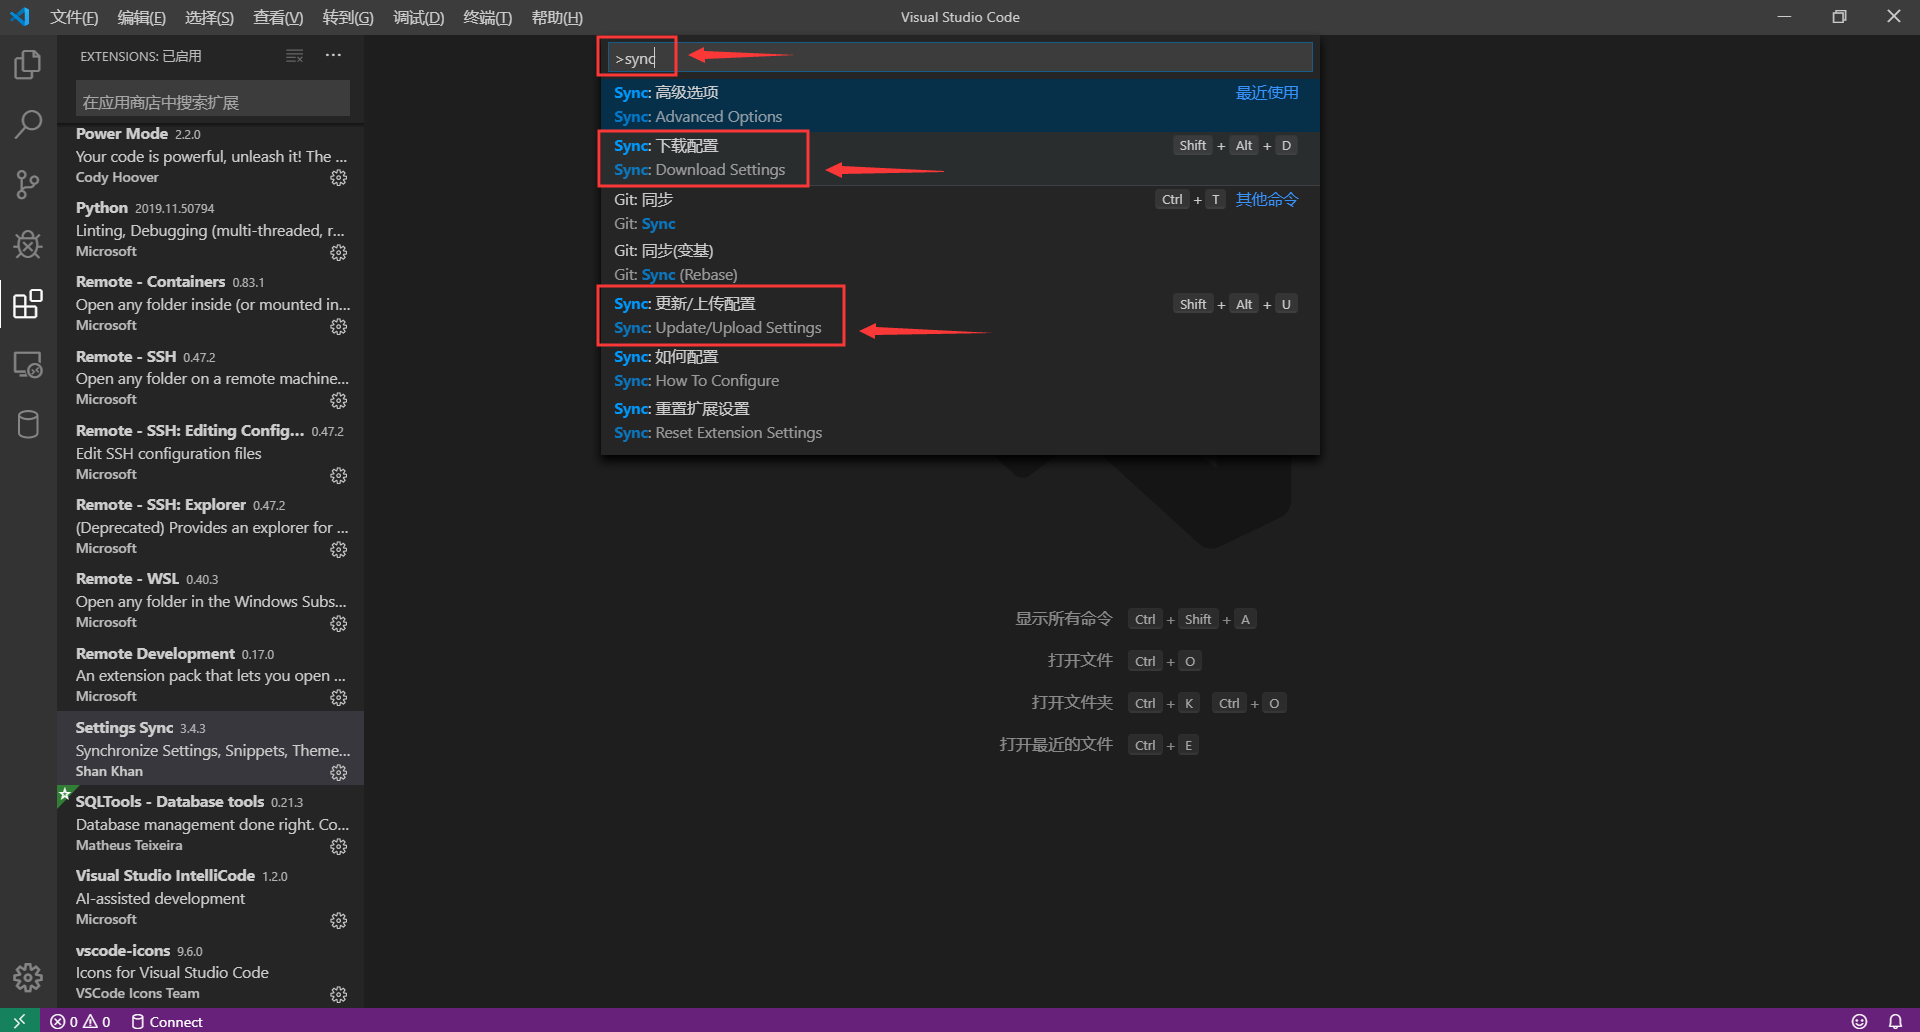Open manage gear for Remote - SSH: Explorer

pos(339,549)
